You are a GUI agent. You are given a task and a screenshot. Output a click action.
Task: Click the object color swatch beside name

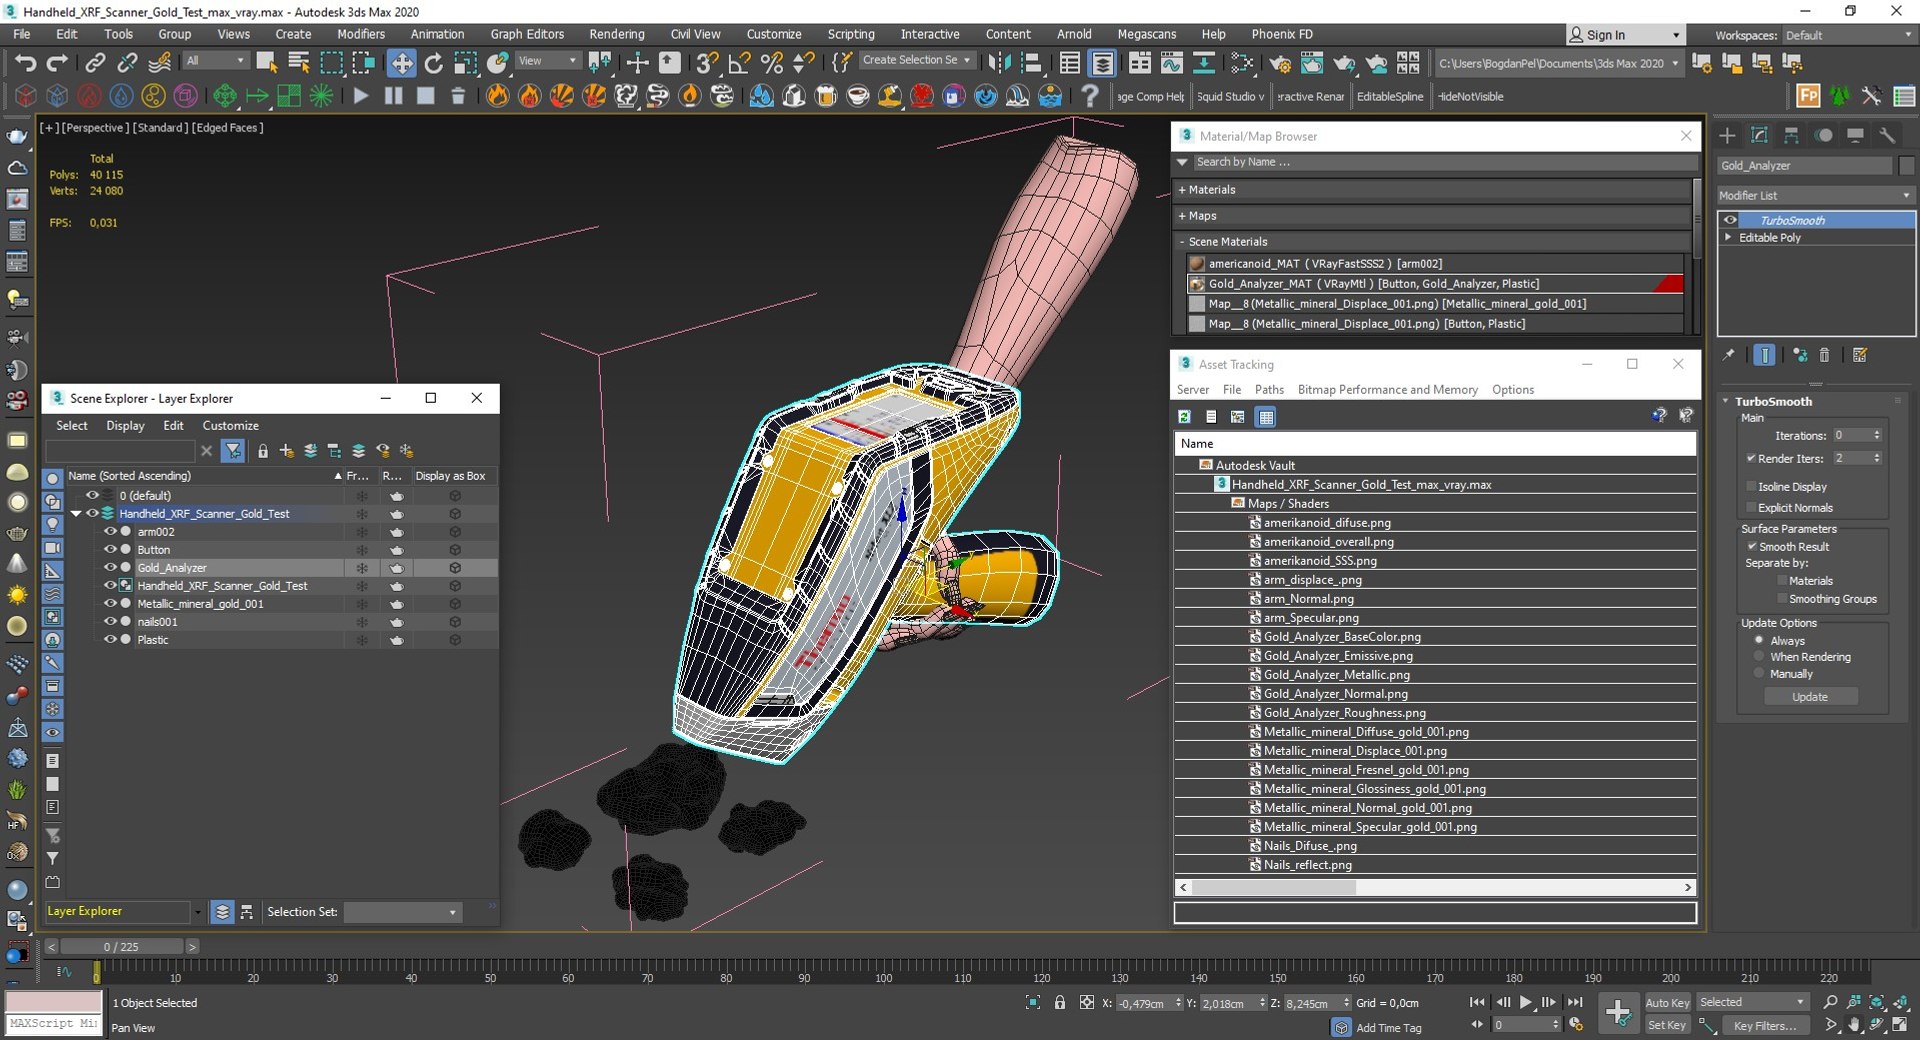pyautogui.click(x=1906, y=166)
